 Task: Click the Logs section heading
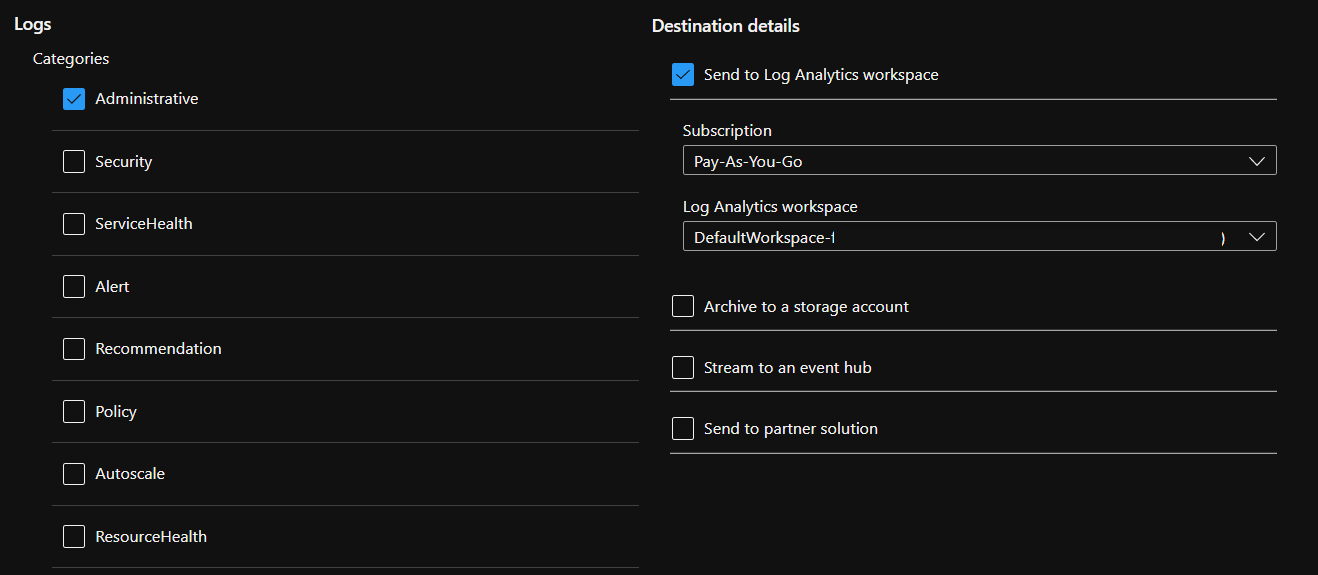(x=33, y=24)
